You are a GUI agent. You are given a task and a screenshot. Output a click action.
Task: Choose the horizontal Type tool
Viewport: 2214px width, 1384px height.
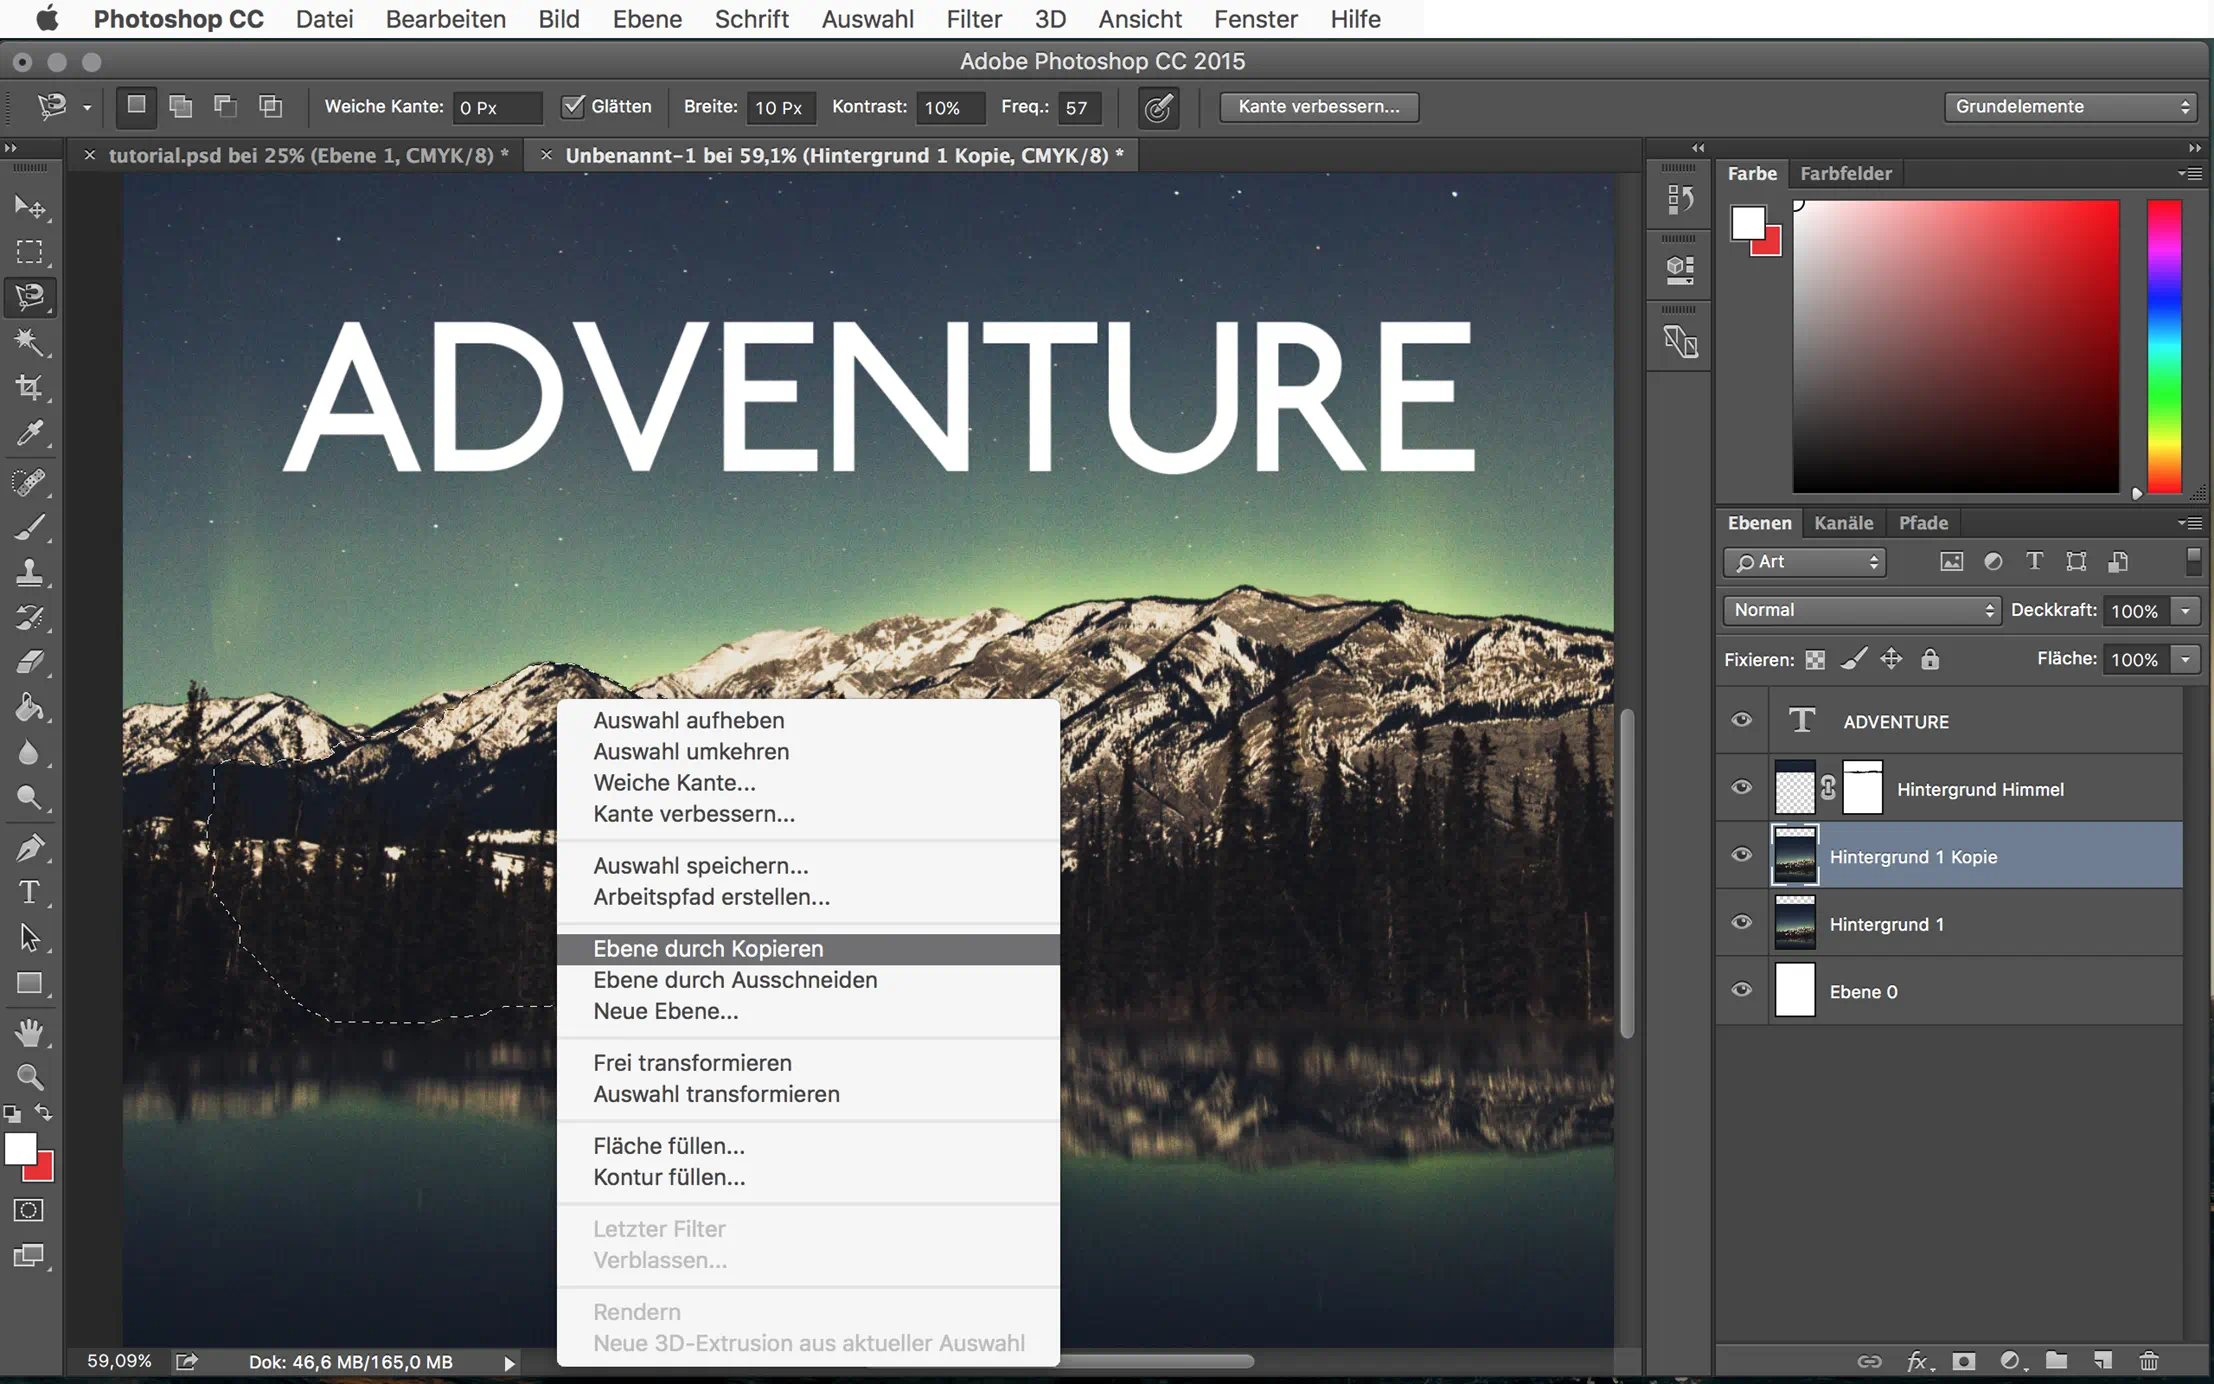tap(30, 892)
